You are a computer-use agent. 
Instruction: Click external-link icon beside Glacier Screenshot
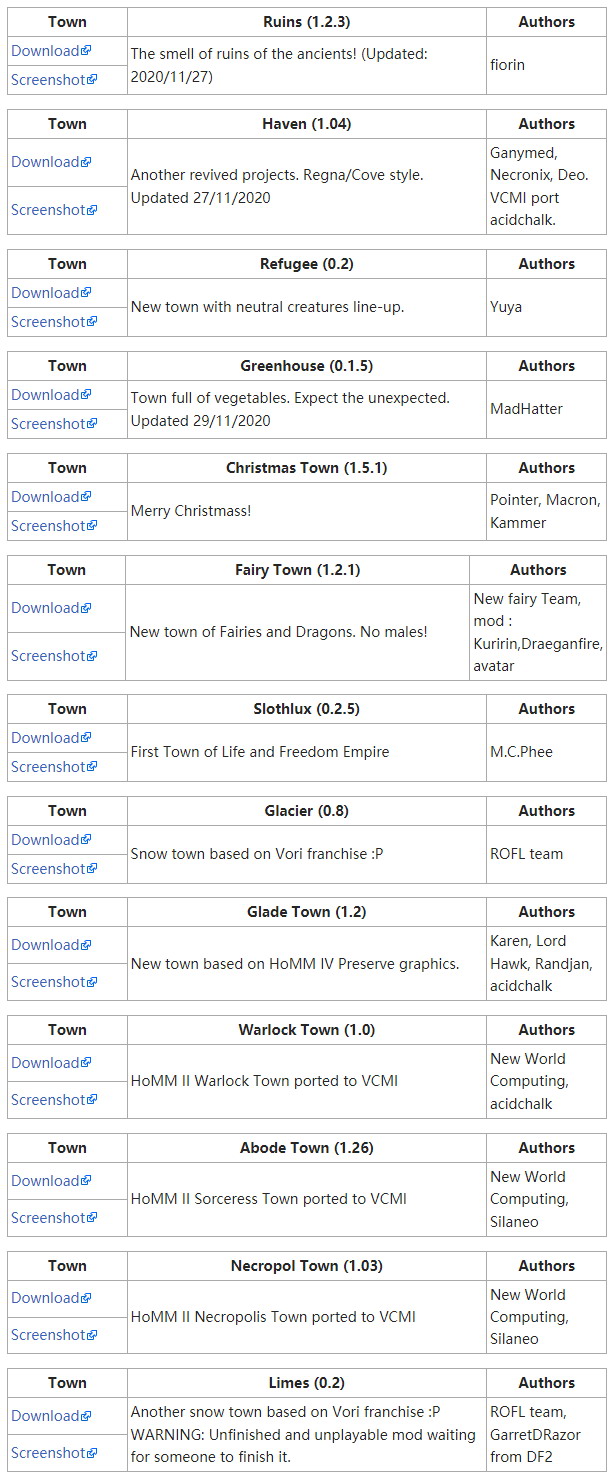pyautogui.click(x=92, y=869)
